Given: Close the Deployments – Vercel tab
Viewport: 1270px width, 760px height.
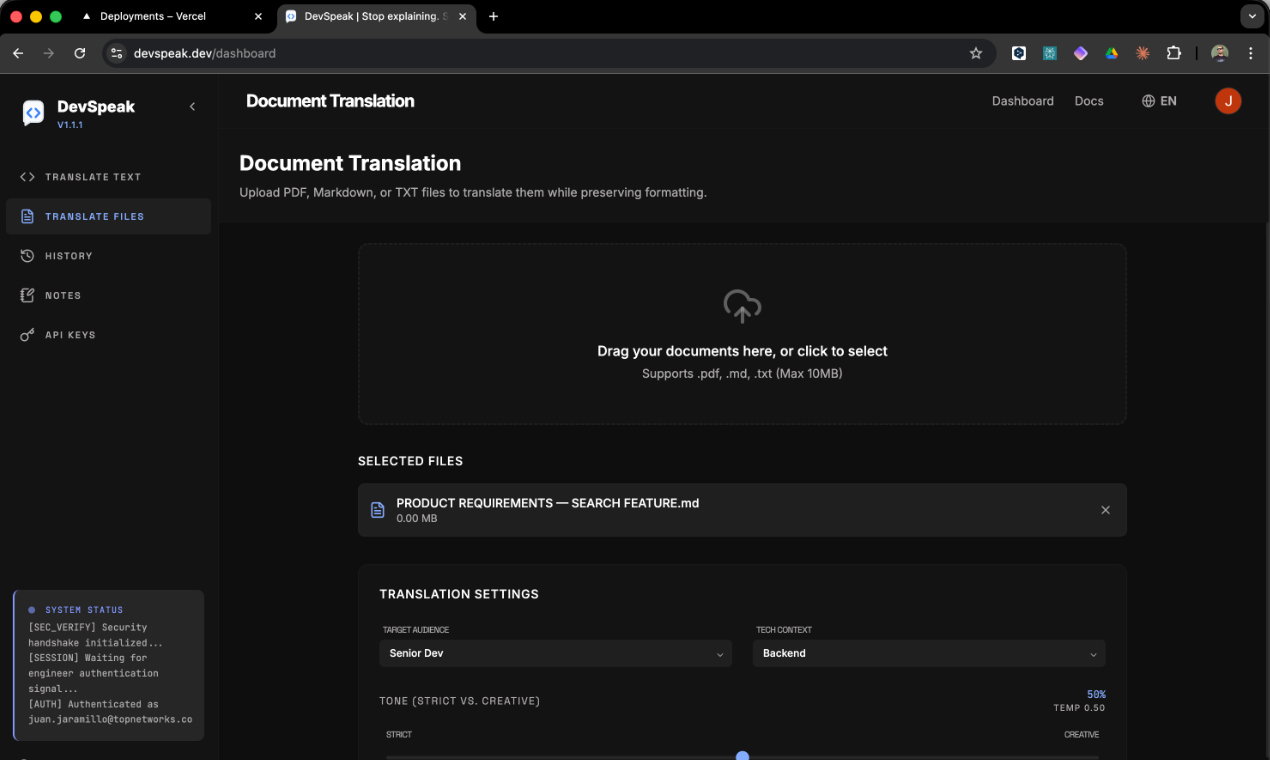Looking at the screenshot, I should point(258,17).
